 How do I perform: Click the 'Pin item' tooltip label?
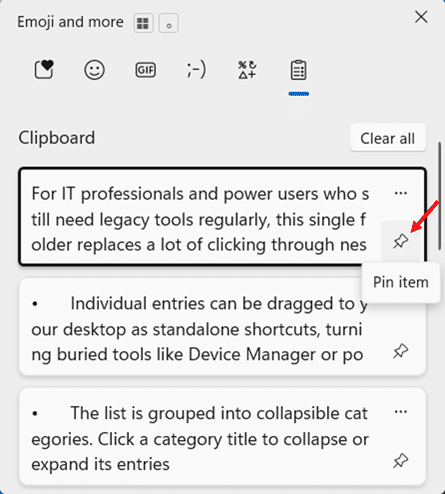point(401,282)
